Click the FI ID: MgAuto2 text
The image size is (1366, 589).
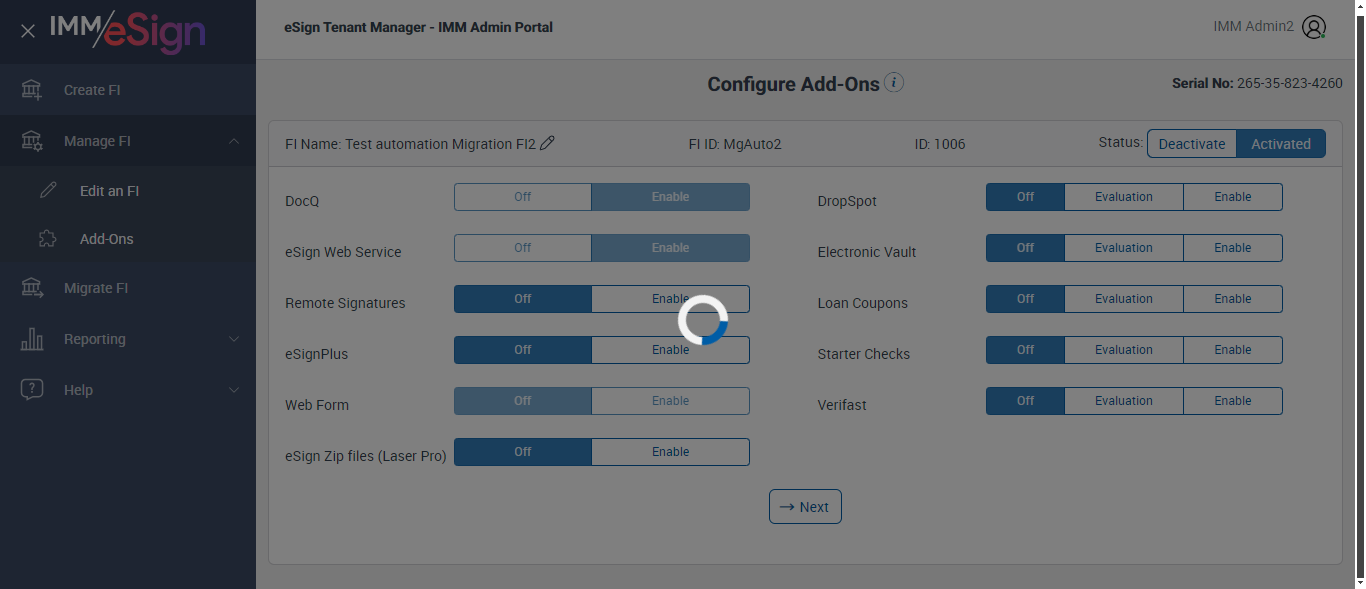(735, 144)
